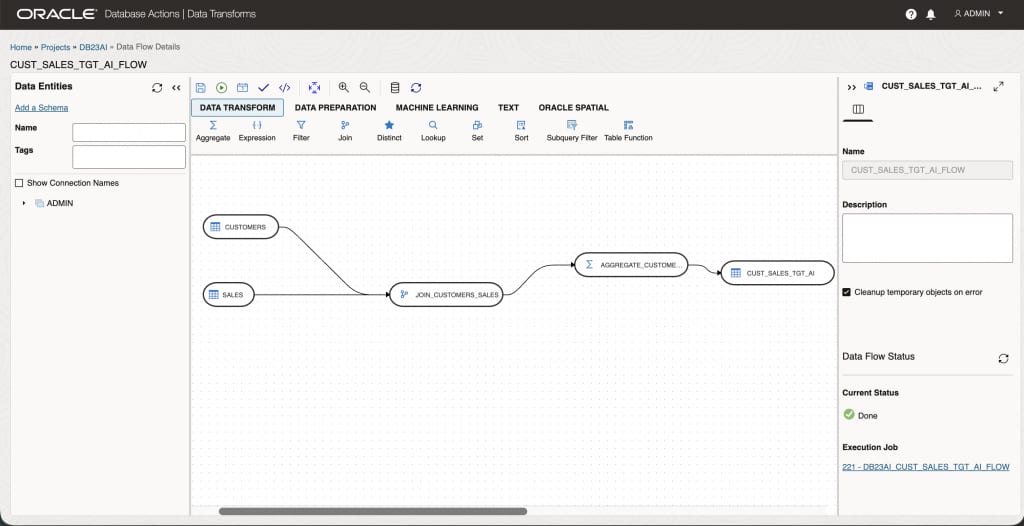Switch to the DATA PREPARATION tab
The height and width of the screenshot is (526, 1024).
pyautogui.click(x=336, y=108)
